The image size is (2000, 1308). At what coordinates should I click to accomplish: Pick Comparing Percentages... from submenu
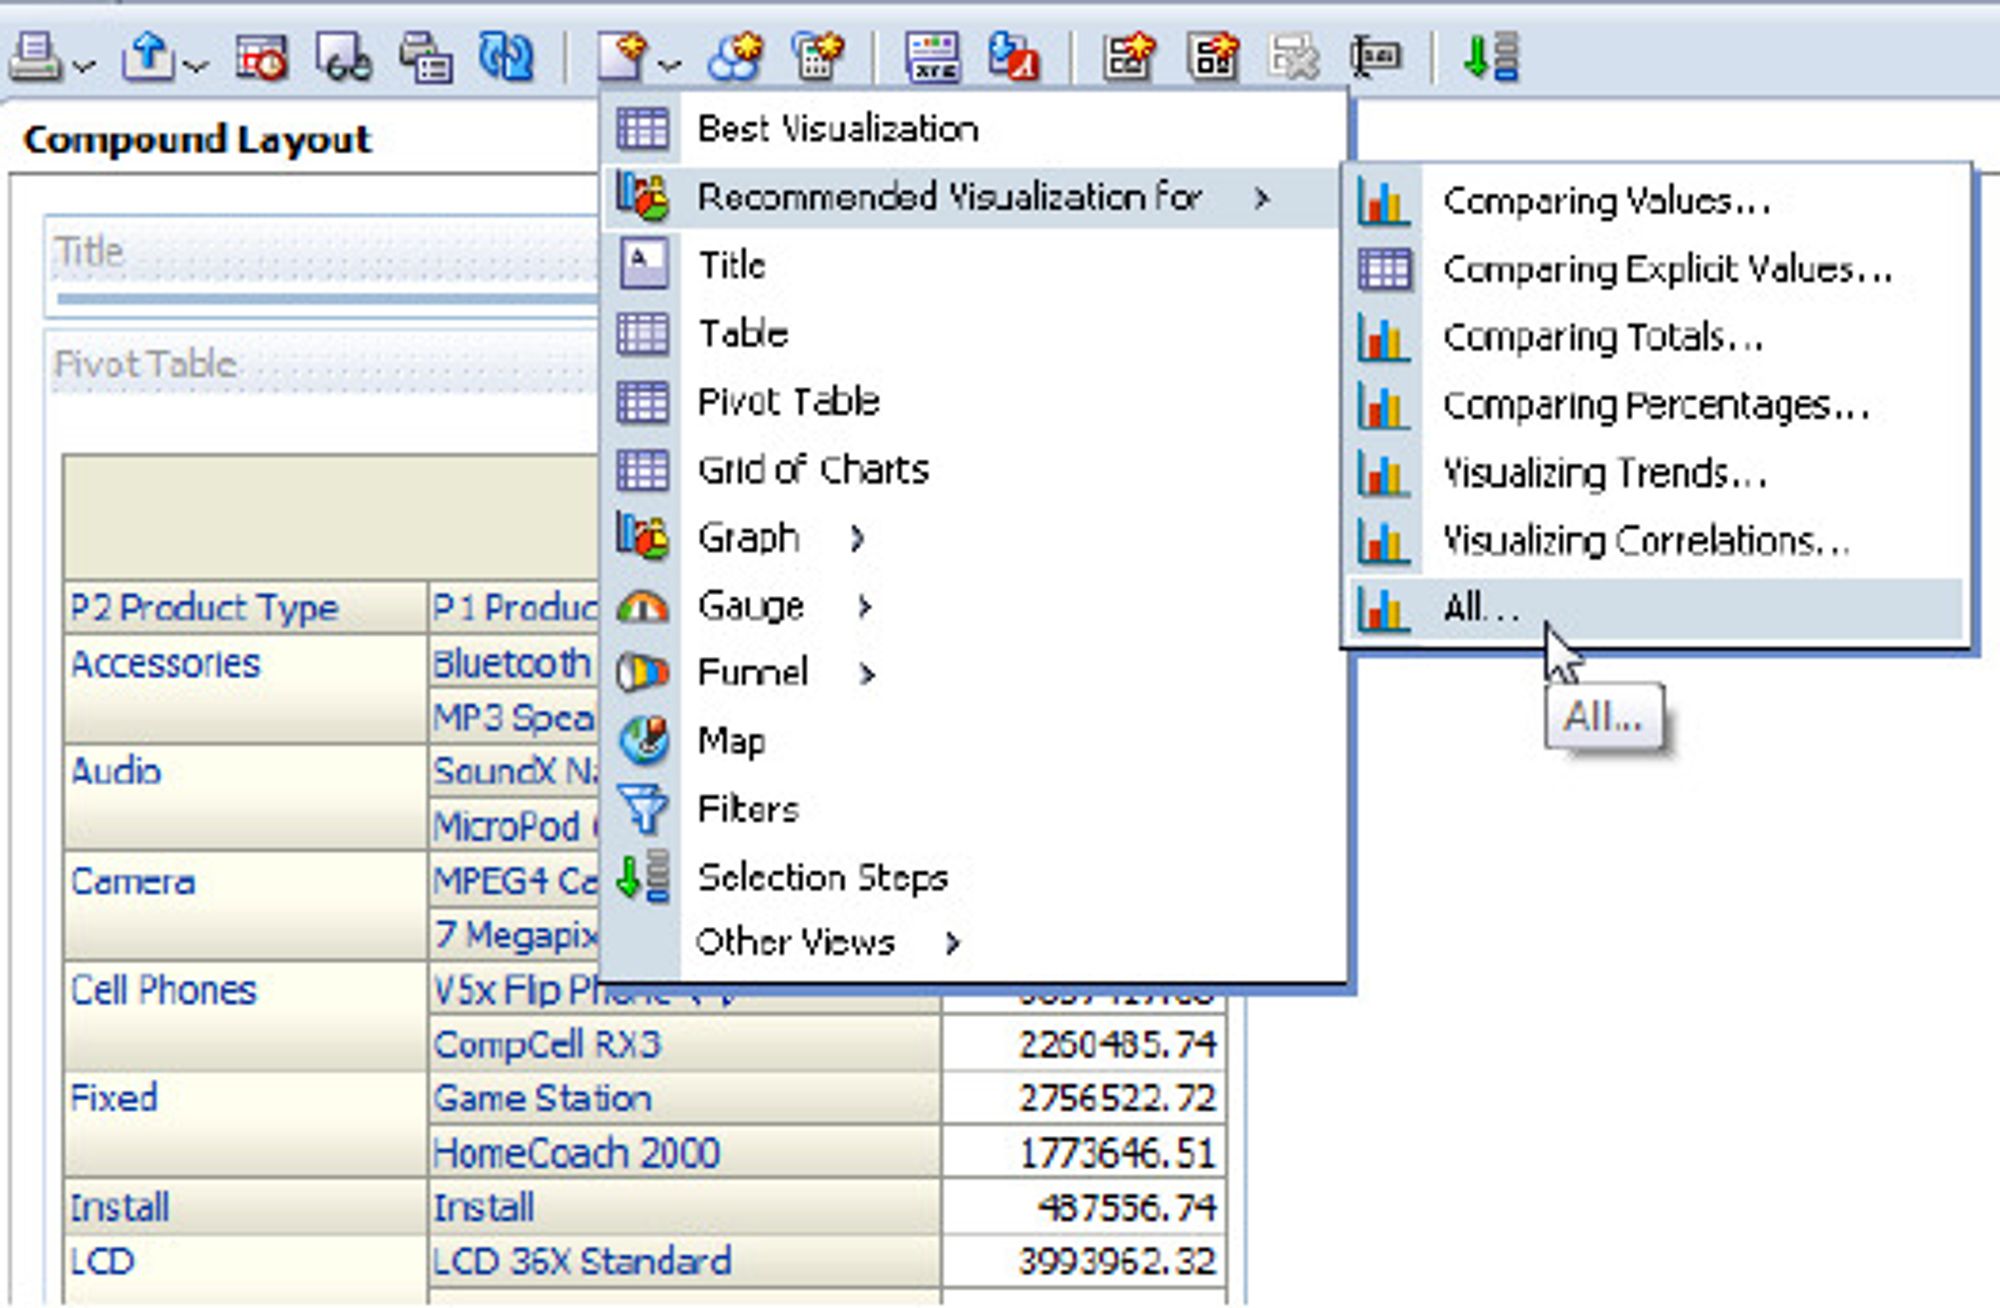[x=1656, y=406]
